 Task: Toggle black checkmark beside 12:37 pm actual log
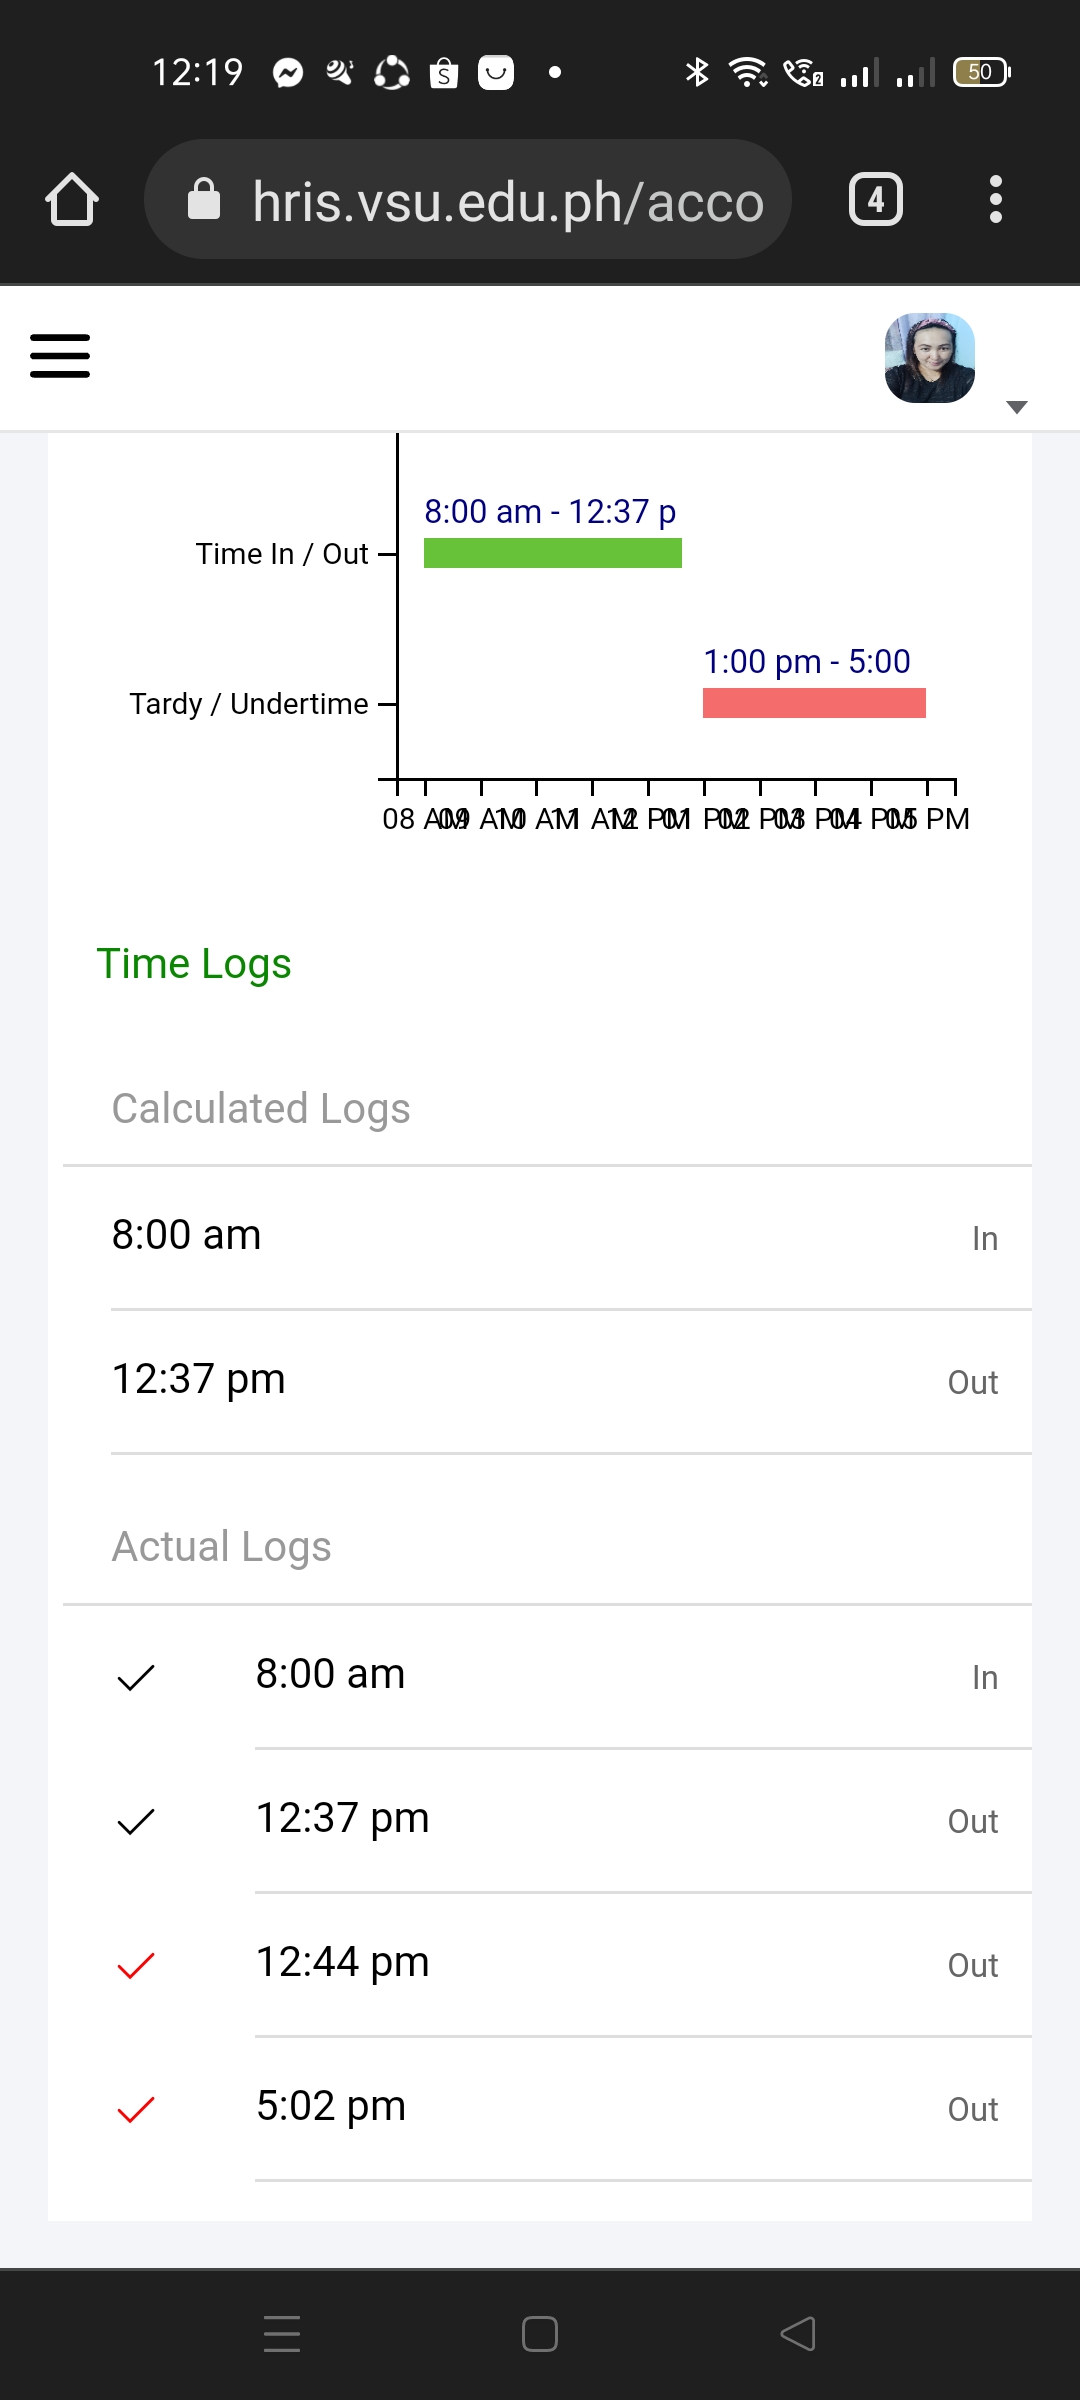pos(136,1821)
